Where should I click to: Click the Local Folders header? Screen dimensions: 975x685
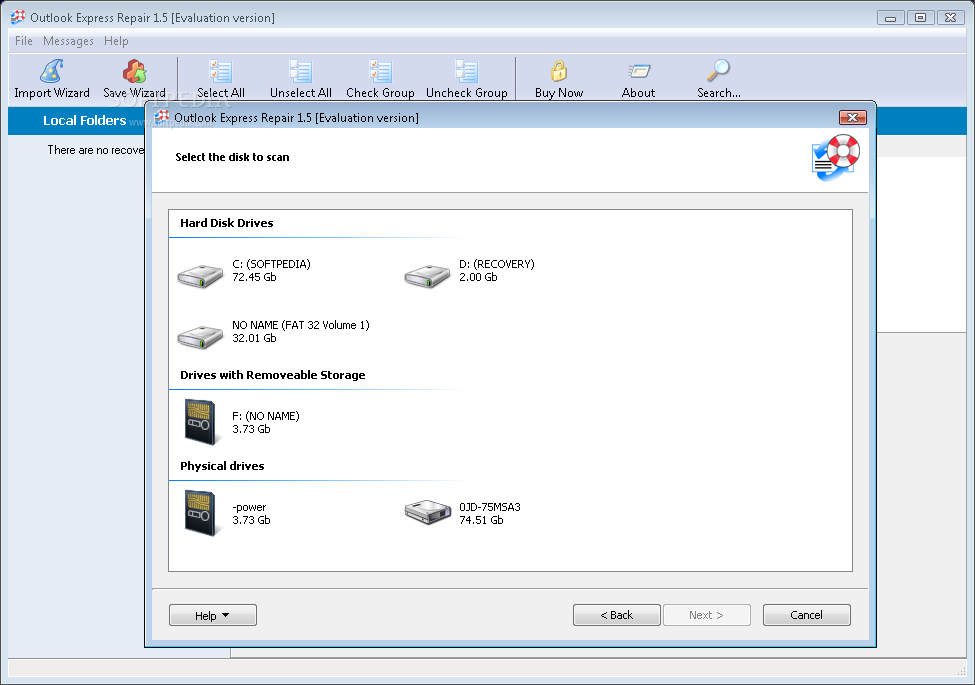85,121
